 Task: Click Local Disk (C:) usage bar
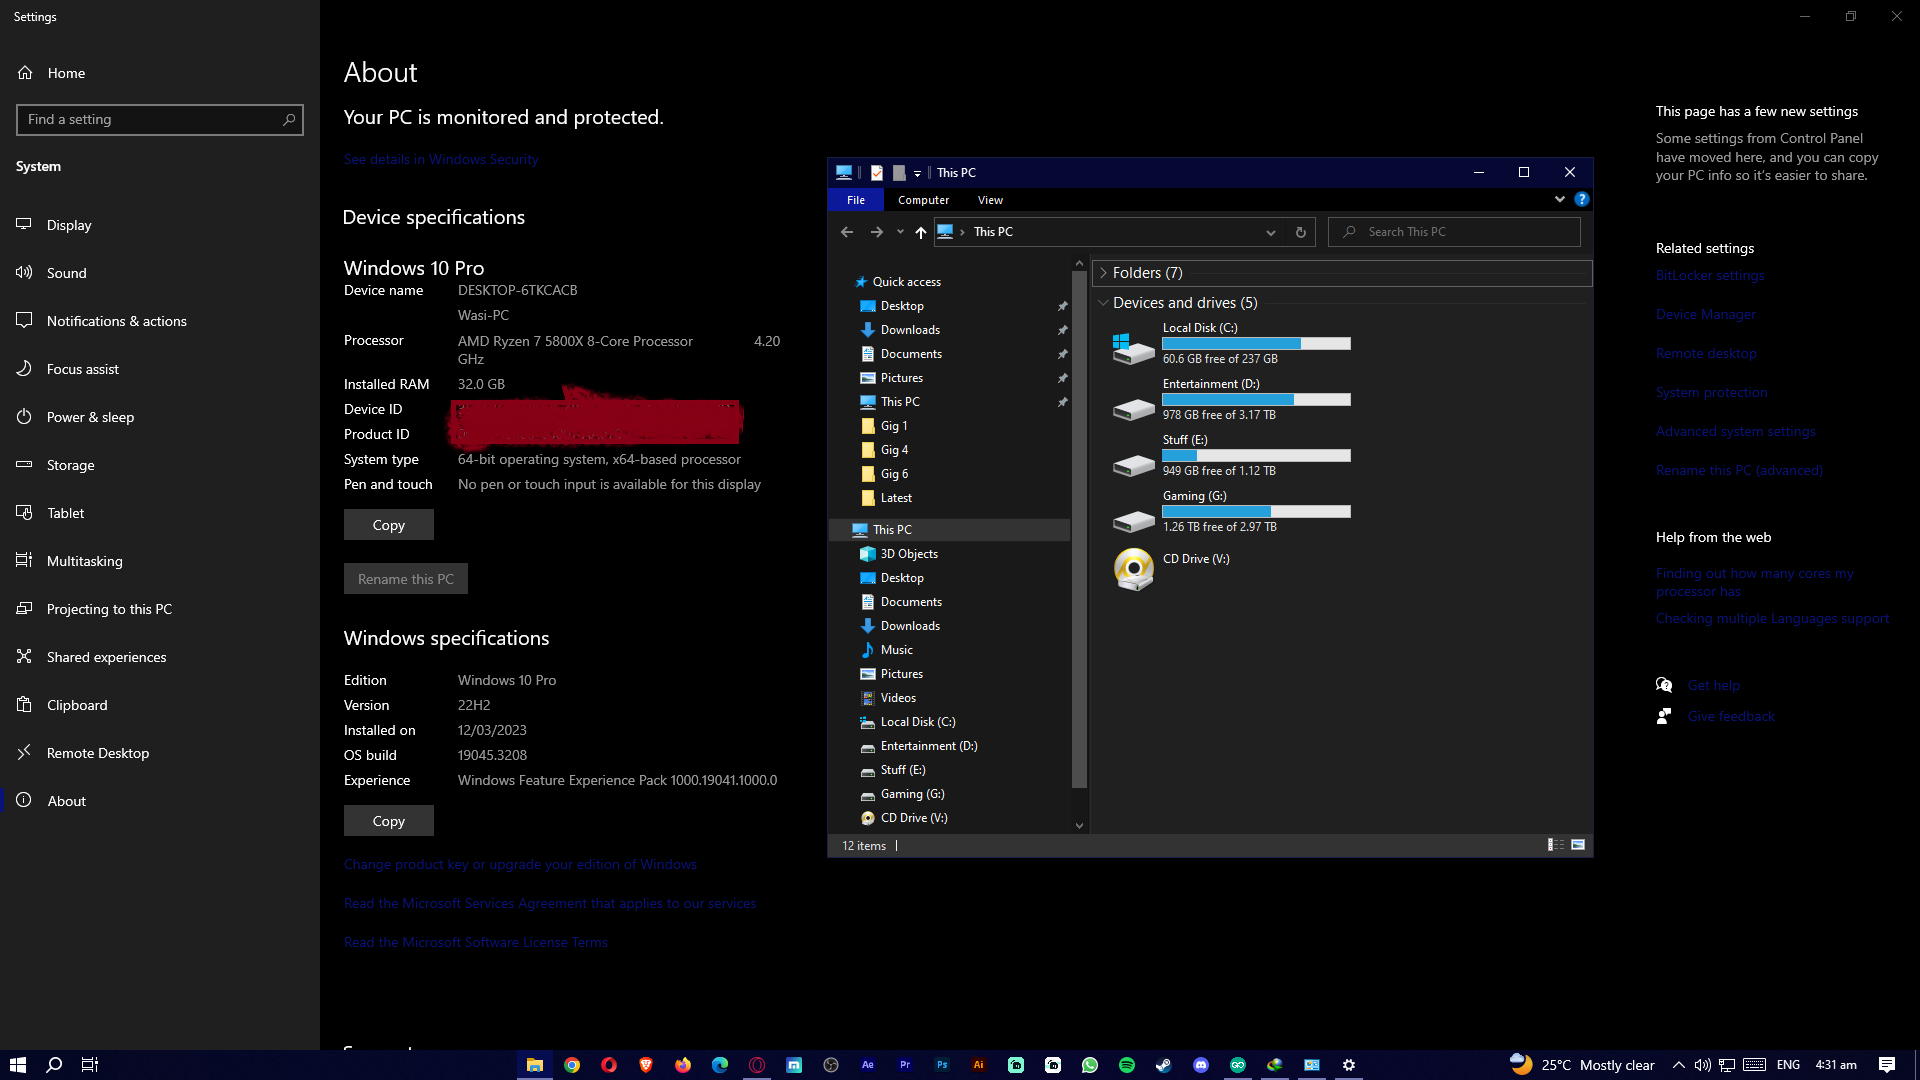click(x=1256, y=343)
